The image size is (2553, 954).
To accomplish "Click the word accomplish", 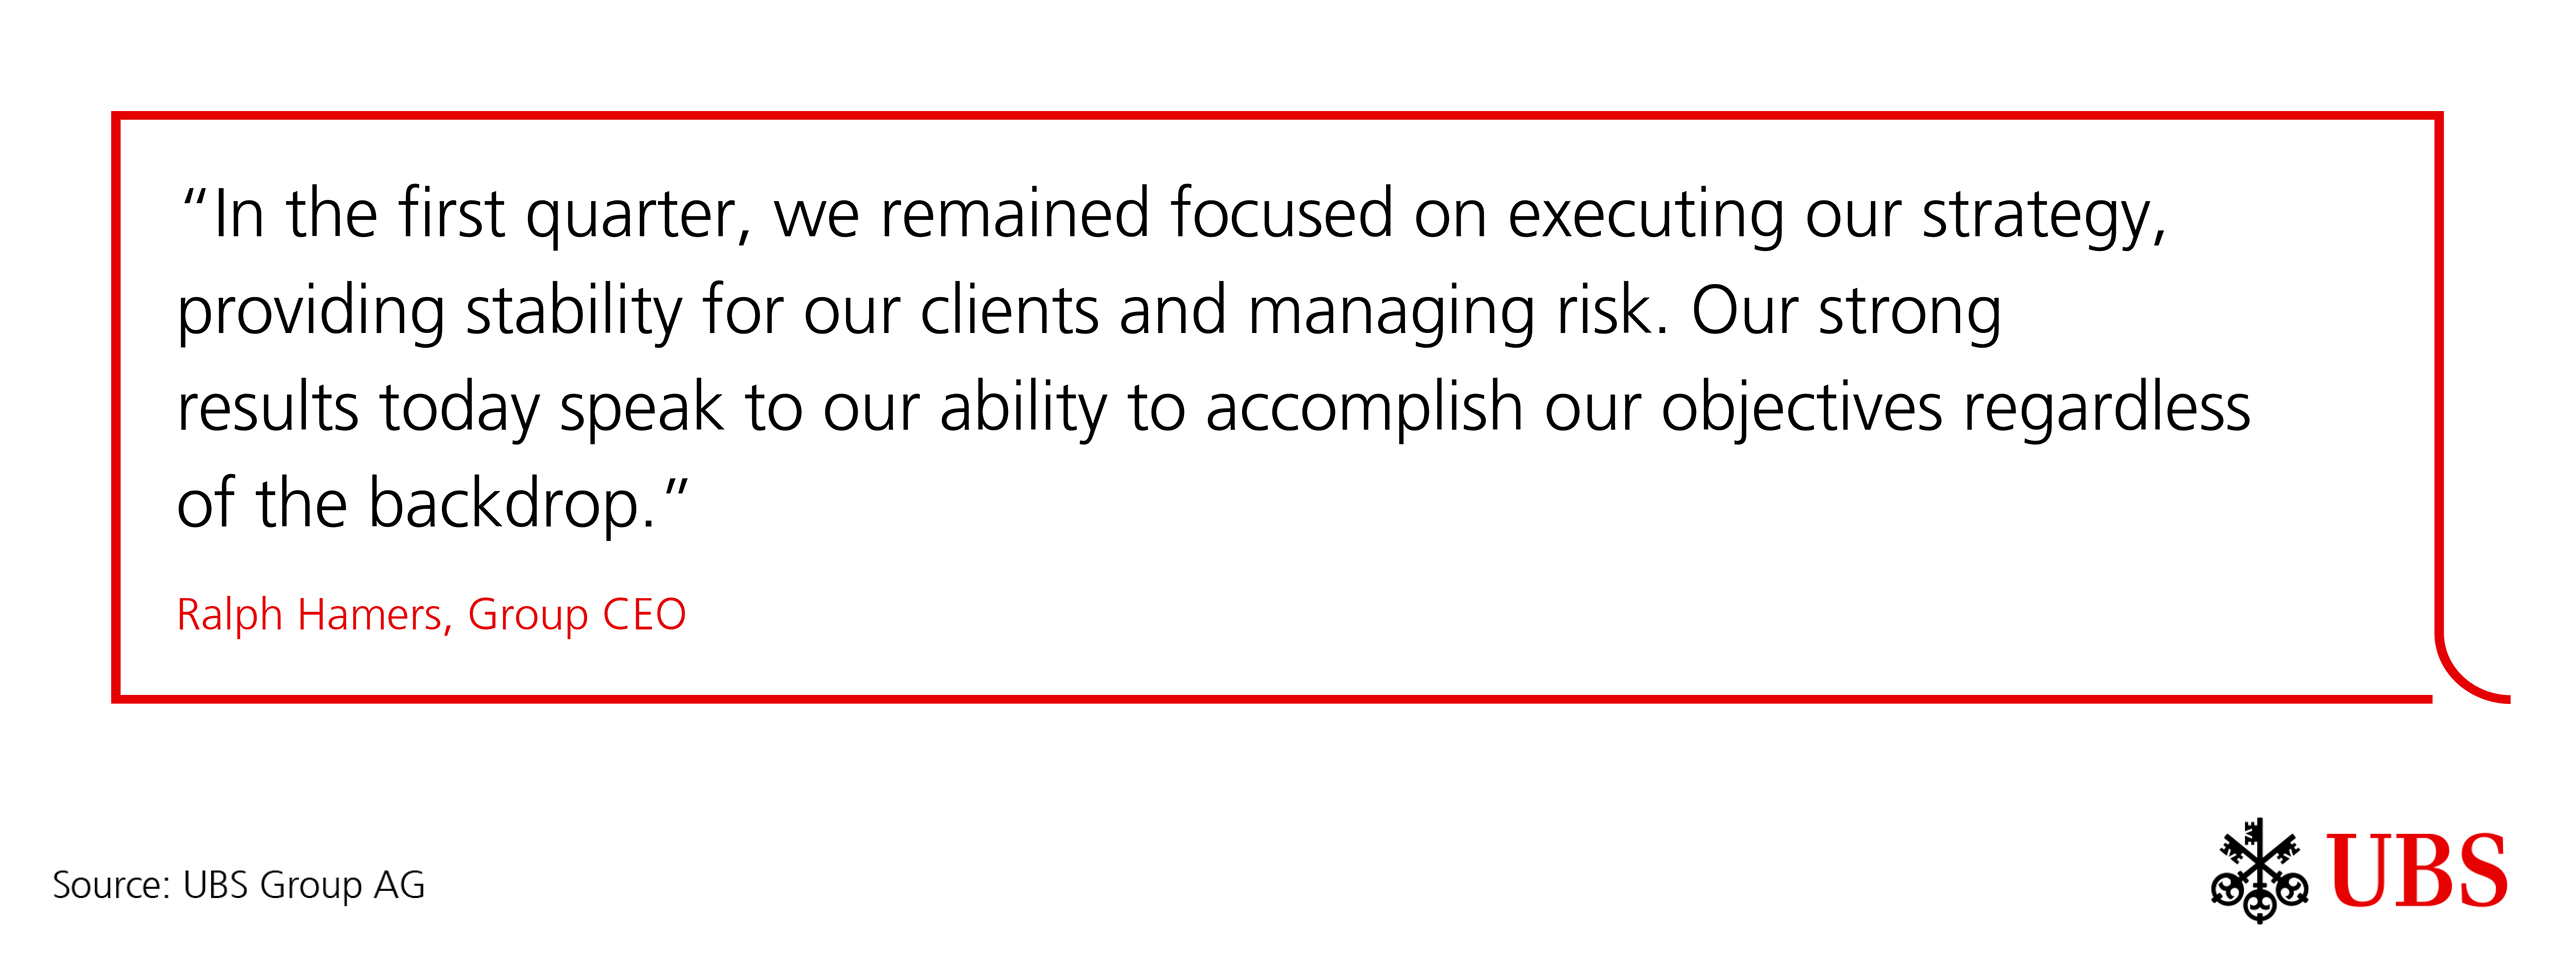I will (x=1364, y=408).
